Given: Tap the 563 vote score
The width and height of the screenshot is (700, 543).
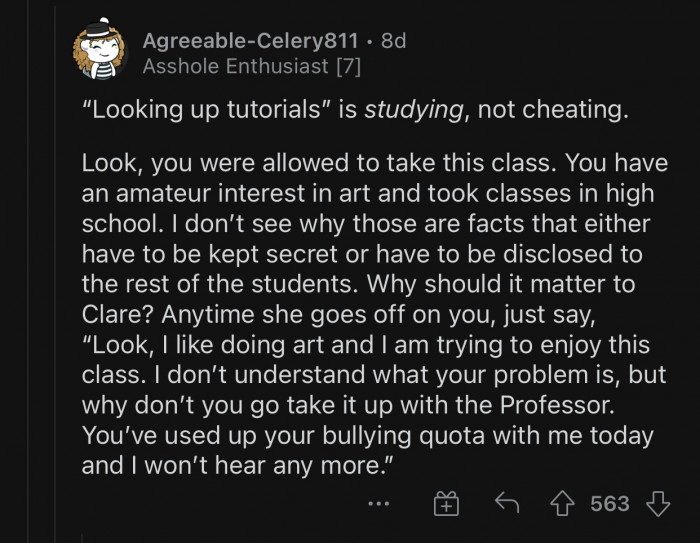Looking at the screenshot, I should (610, 503).
